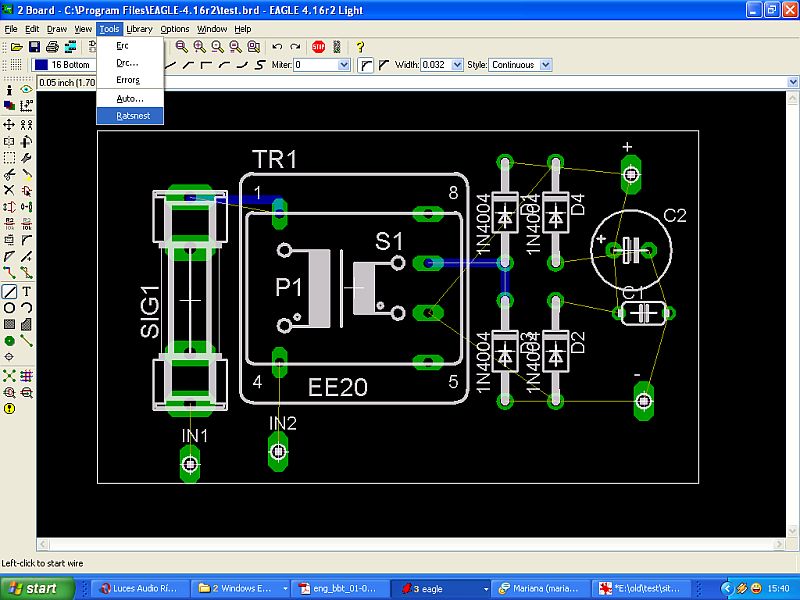Select the Info tool icon
Image resolution: width=800 pixels, height=600 pixels.
click(9, 90)
